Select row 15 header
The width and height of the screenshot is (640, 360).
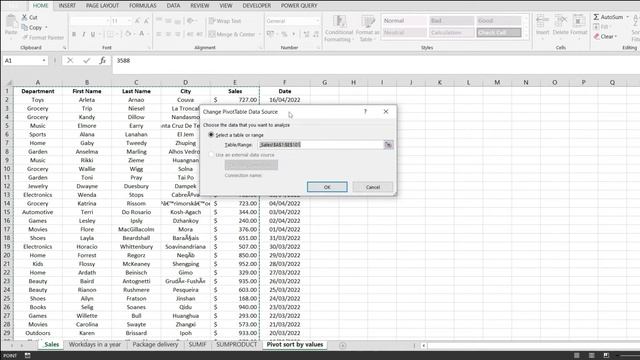[x=7, y=212]
